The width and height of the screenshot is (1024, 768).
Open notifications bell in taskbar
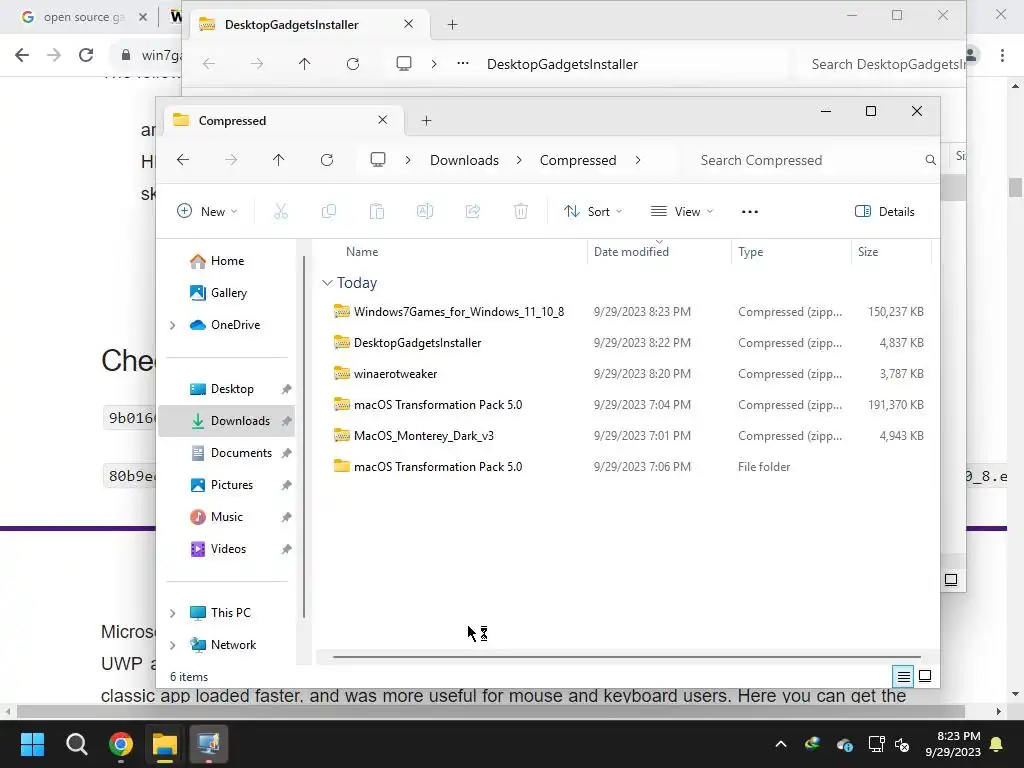click(997, 744)
